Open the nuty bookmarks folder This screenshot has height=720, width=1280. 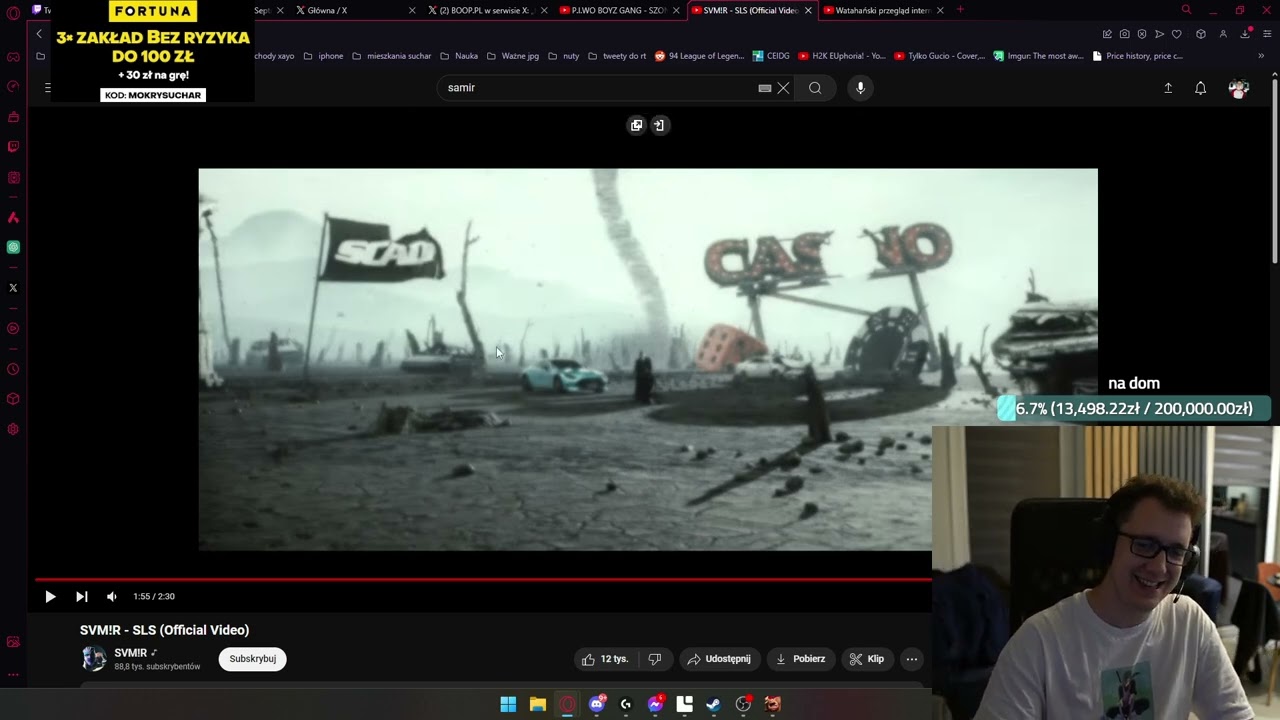(x=564, y=56)
